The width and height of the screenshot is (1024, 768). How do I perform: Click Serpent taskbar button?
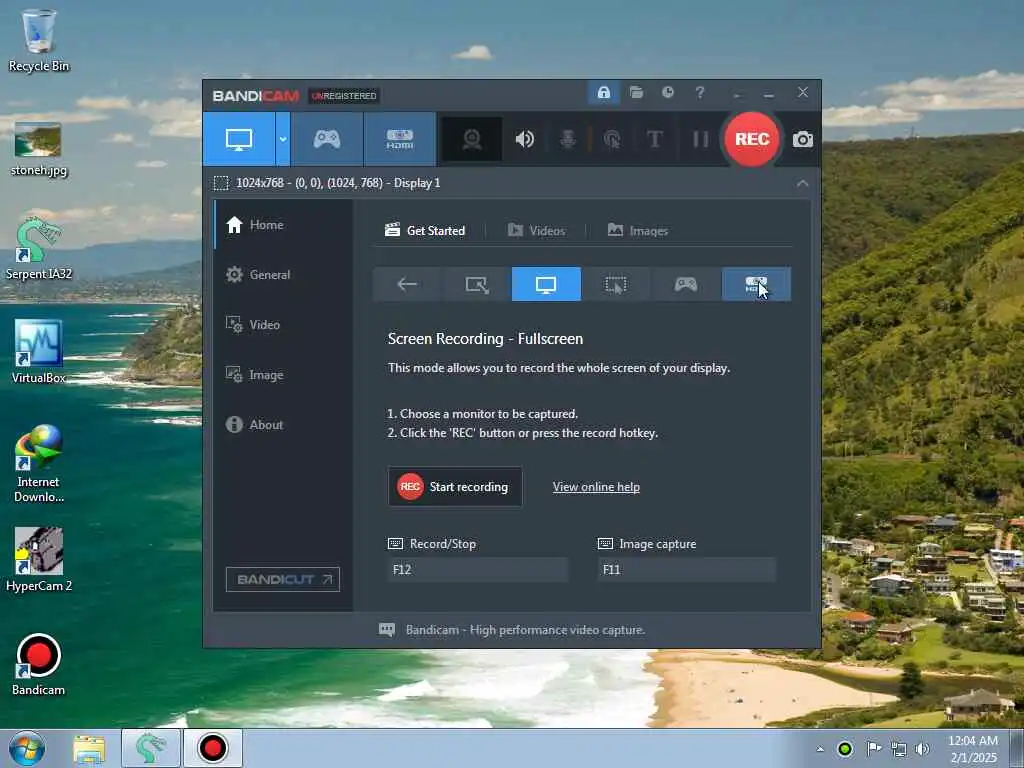[x=151, y=748]
